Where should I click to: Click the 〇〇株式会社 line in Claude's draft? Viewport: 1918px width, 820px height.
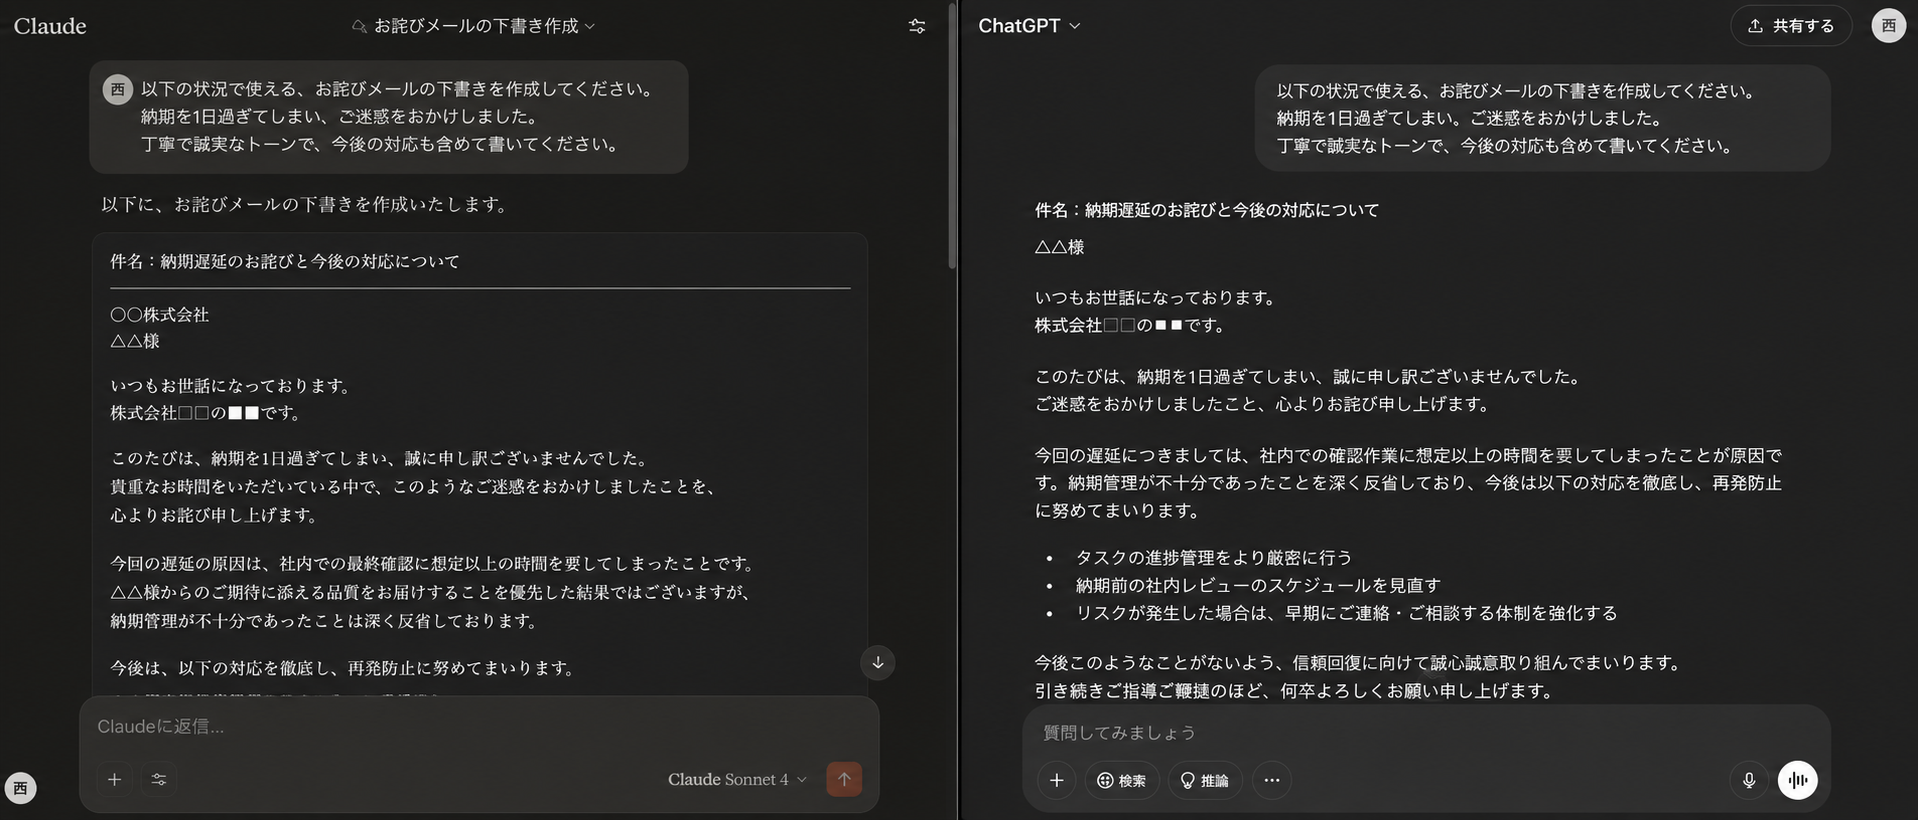click(x=160, y=314)
